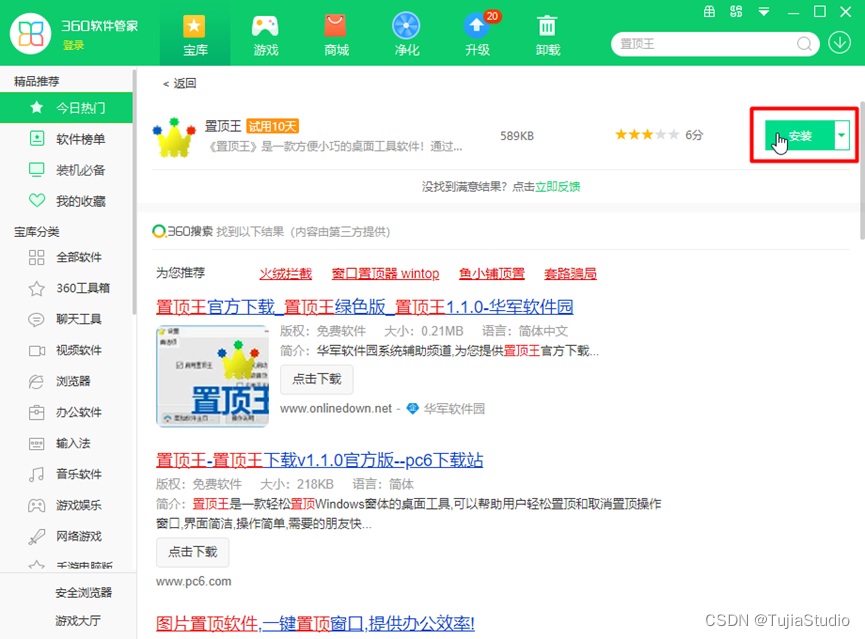The image size is (865, 639).
Task: Open the 图片置顶软件 result title
Action: click(315, 624)
